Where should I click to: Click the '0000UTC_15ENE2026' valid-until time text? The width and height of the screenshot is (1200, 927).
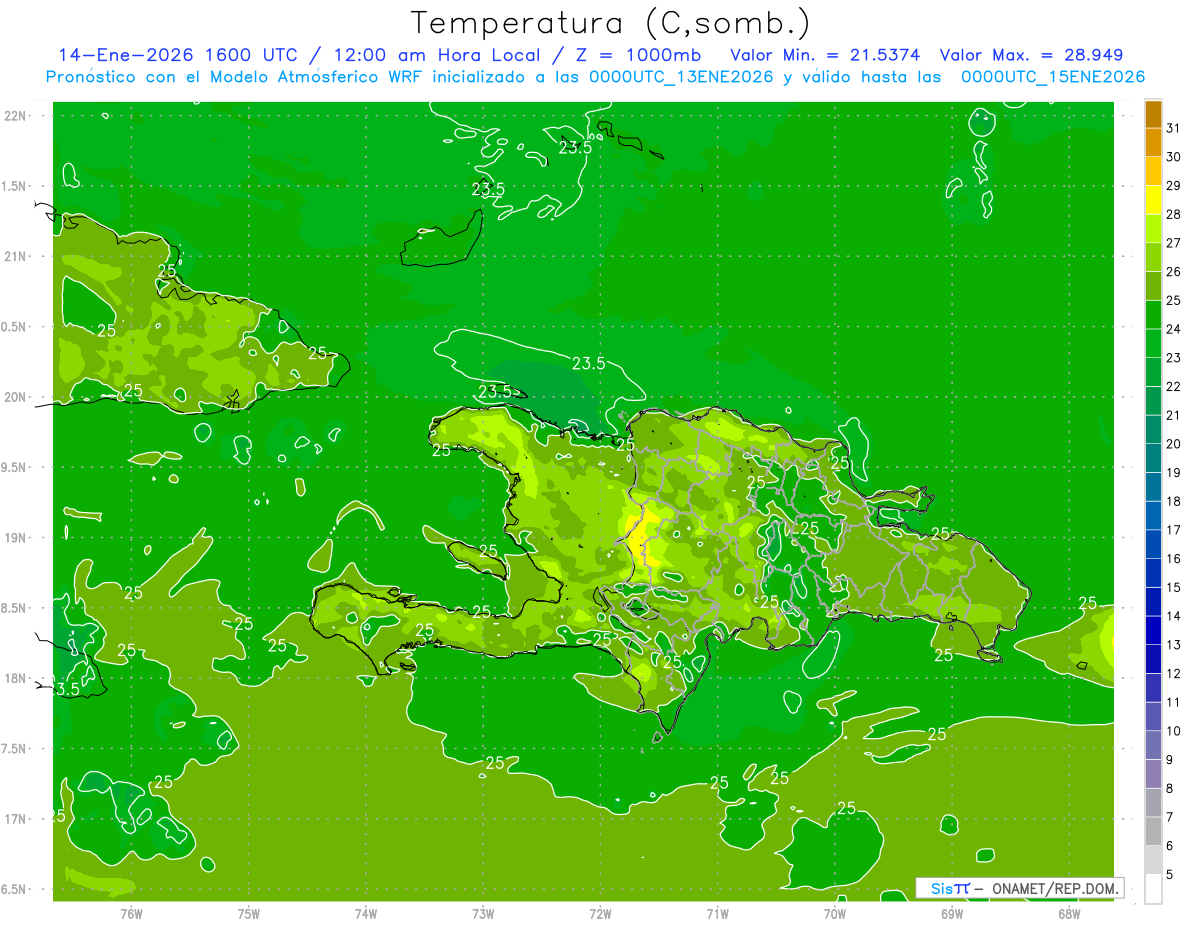click(x=1052, y=77)
